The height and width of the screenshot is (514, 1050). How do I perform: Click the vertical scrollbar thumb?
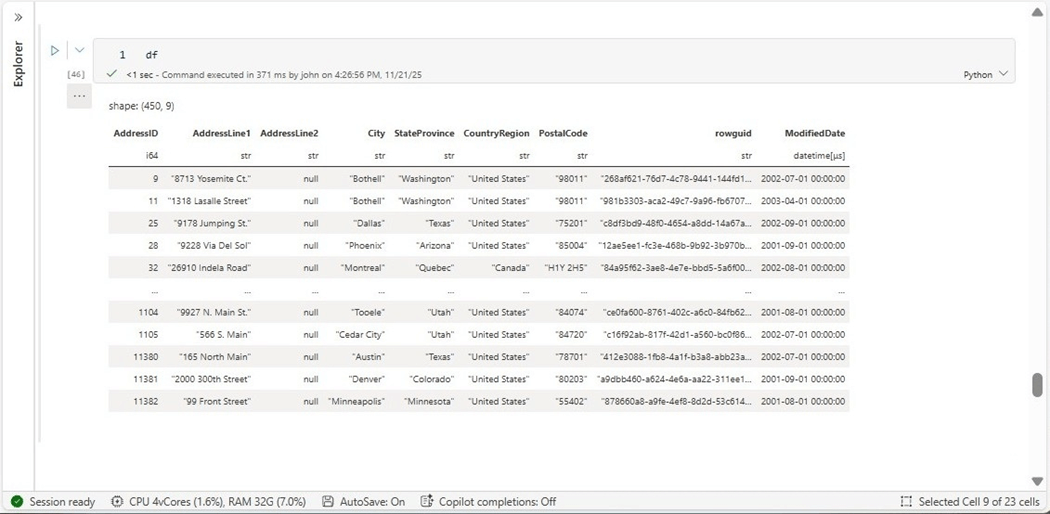pyautogui.click(x=1037, y=385)
